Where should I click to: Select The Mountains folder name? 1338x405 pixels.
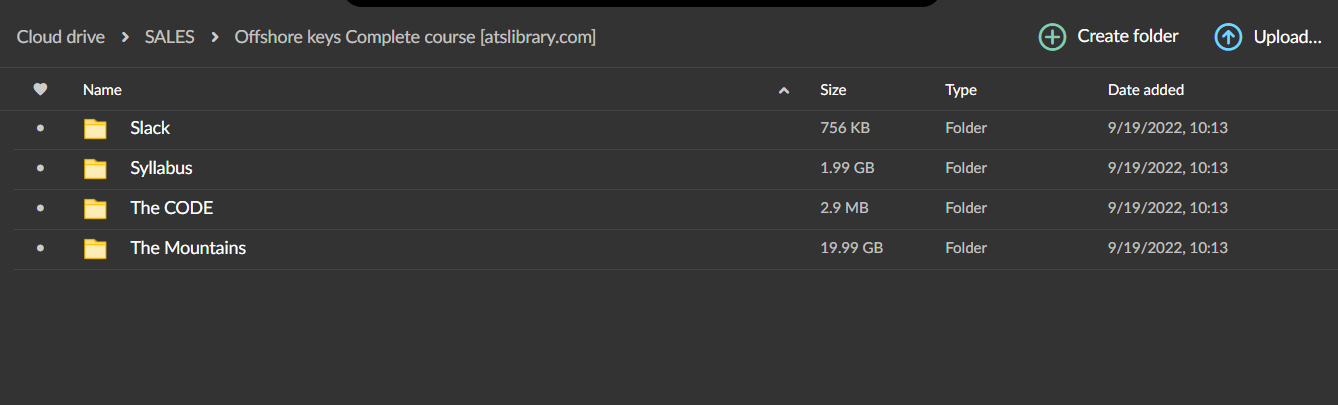188,248
